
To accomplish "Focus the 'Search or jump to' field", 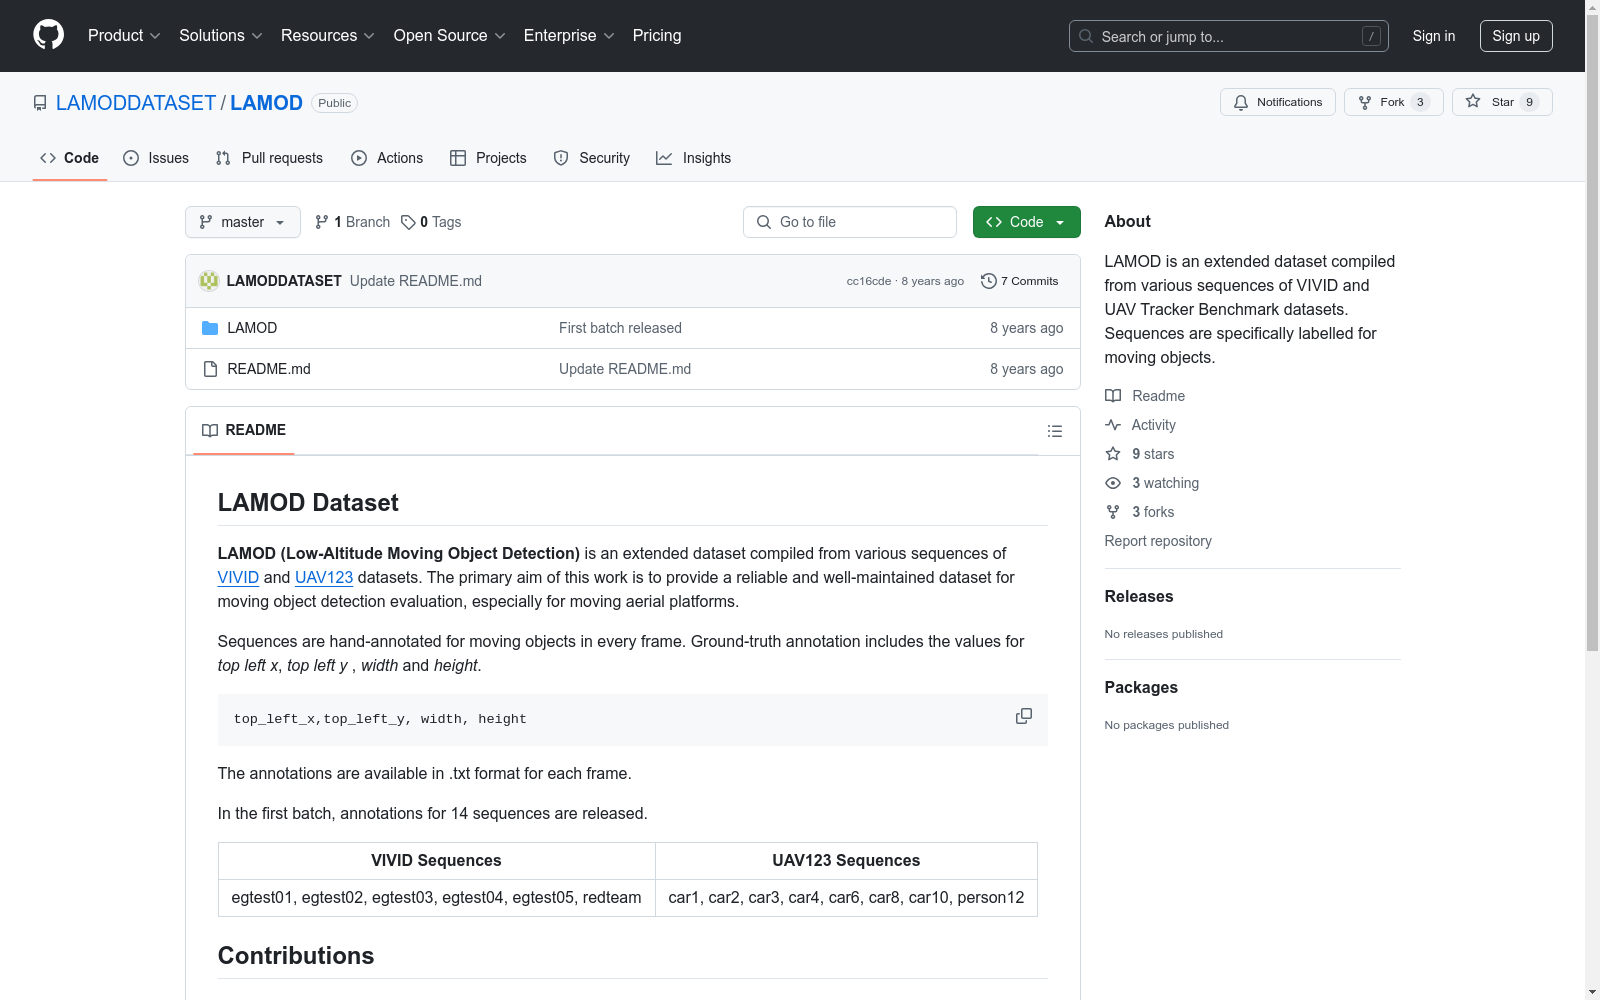I will click(1229, 36).
